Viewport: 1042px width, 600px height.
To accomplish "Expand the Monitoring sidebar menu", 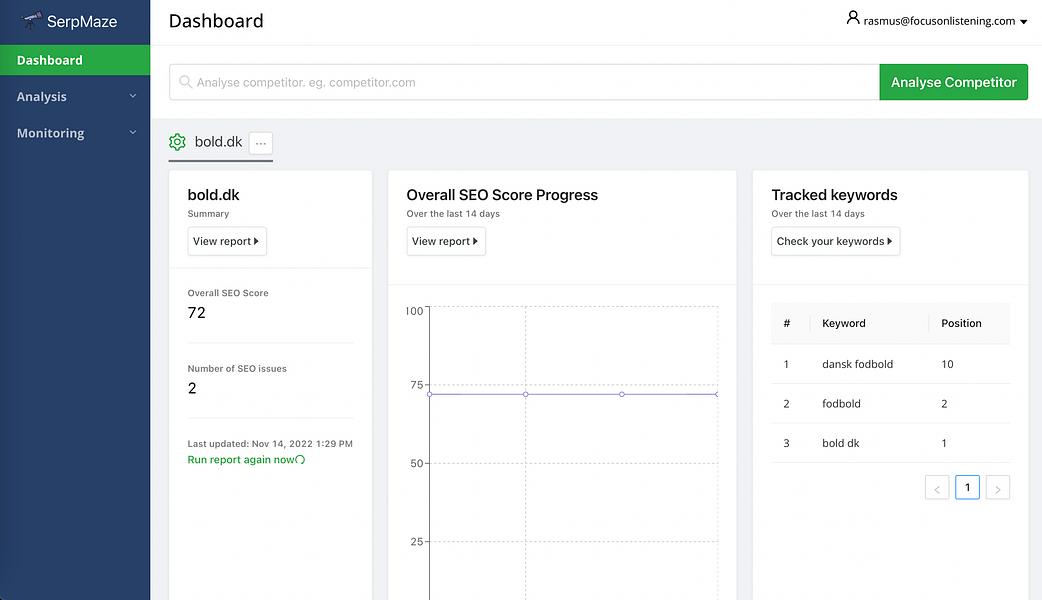I will [75, 133].
